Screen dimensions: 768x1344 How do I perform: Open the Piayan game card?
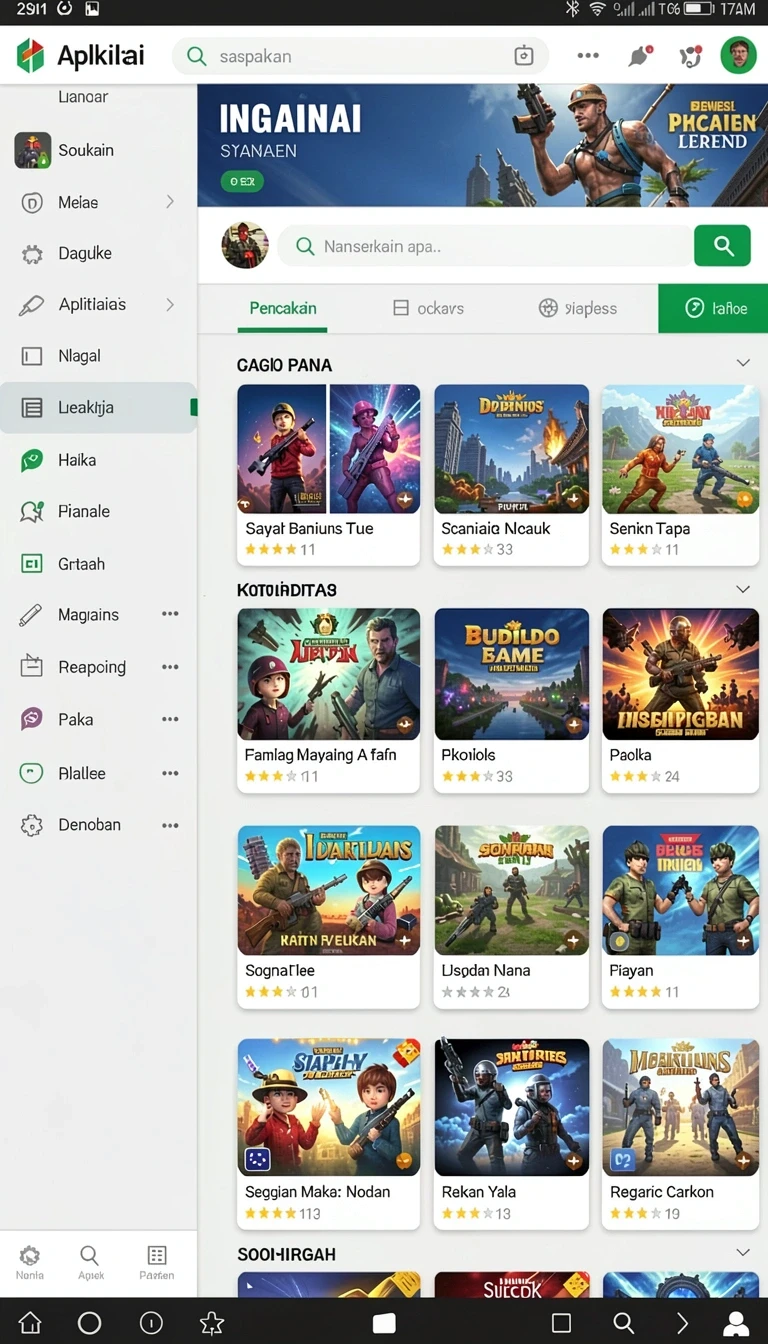pos(680,916)
